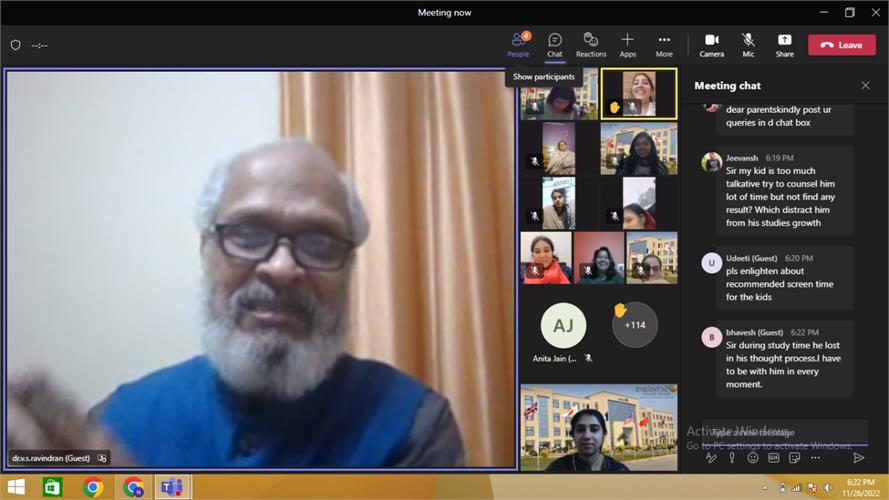Send the chat message

pyautogui.click(x=858, y=458)
